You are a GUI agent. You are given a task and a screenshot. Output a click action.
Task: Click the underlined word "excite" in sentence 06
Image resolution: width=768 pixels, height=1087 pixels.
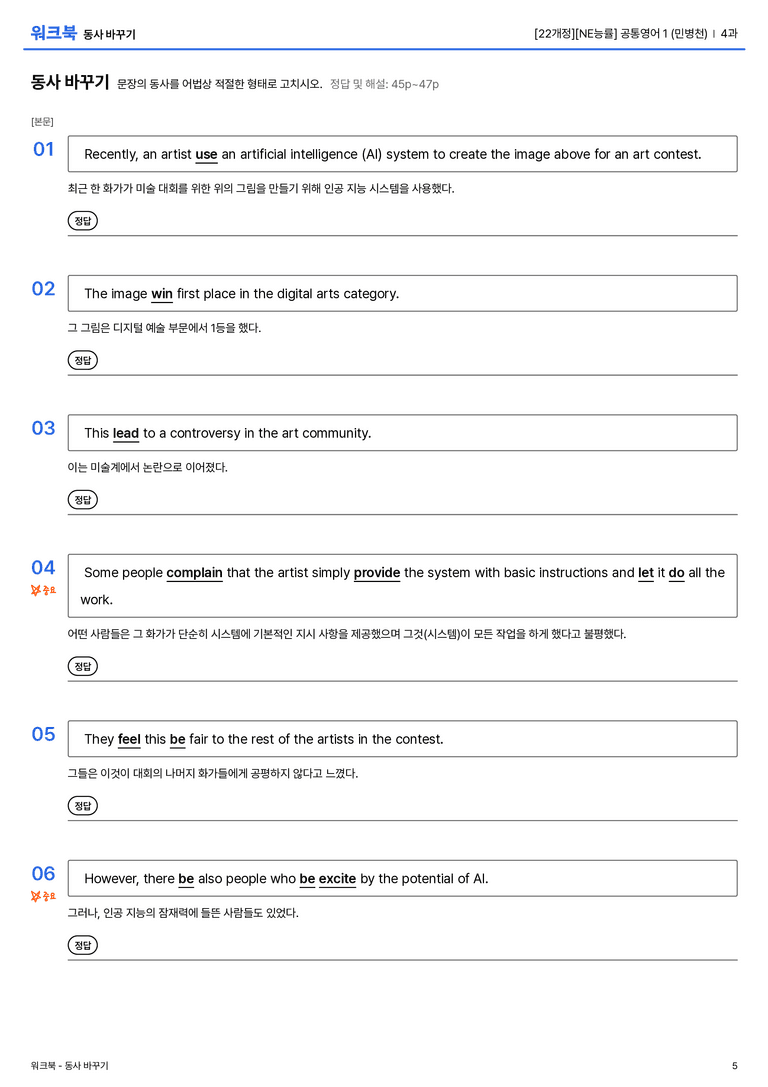(338, 879)
